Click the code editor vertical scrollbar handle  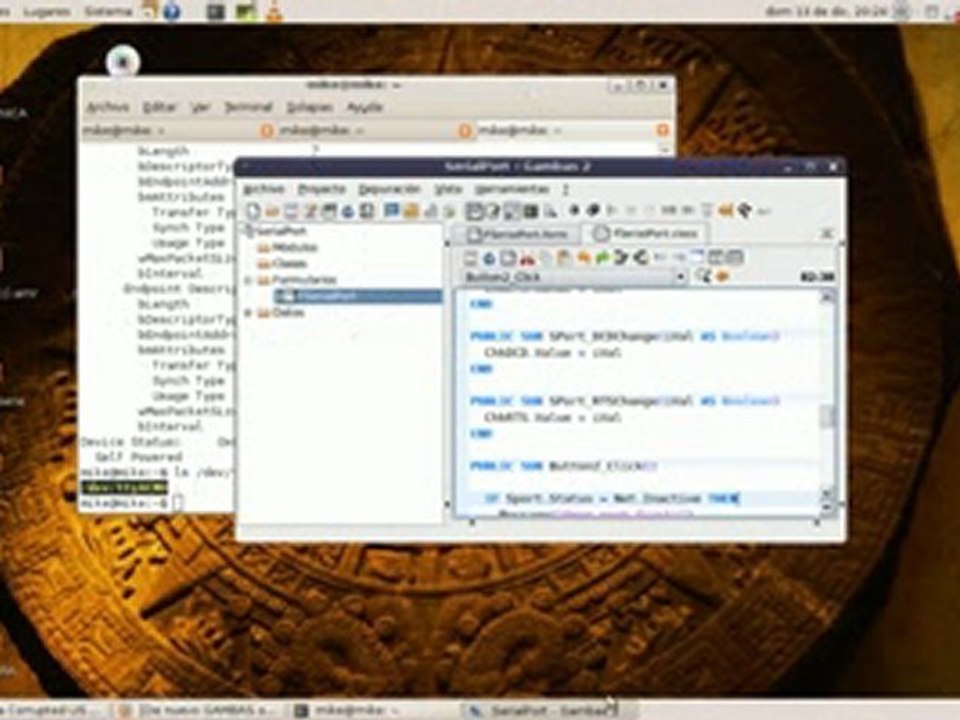pyautogui.click(x=827, y=417)
